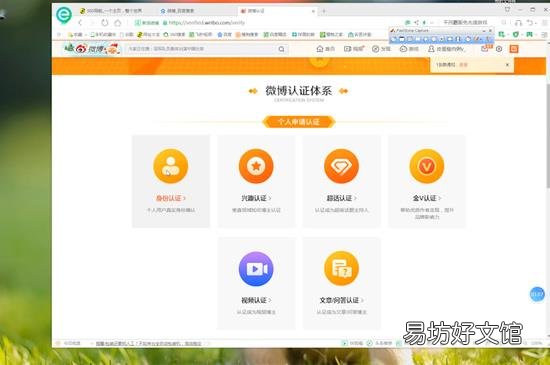Image resolution: width=550 pixels, height=365 pixels.
Task: Open the 收藏 favorites star in bookmarks bar
Action: pos(75,34)
